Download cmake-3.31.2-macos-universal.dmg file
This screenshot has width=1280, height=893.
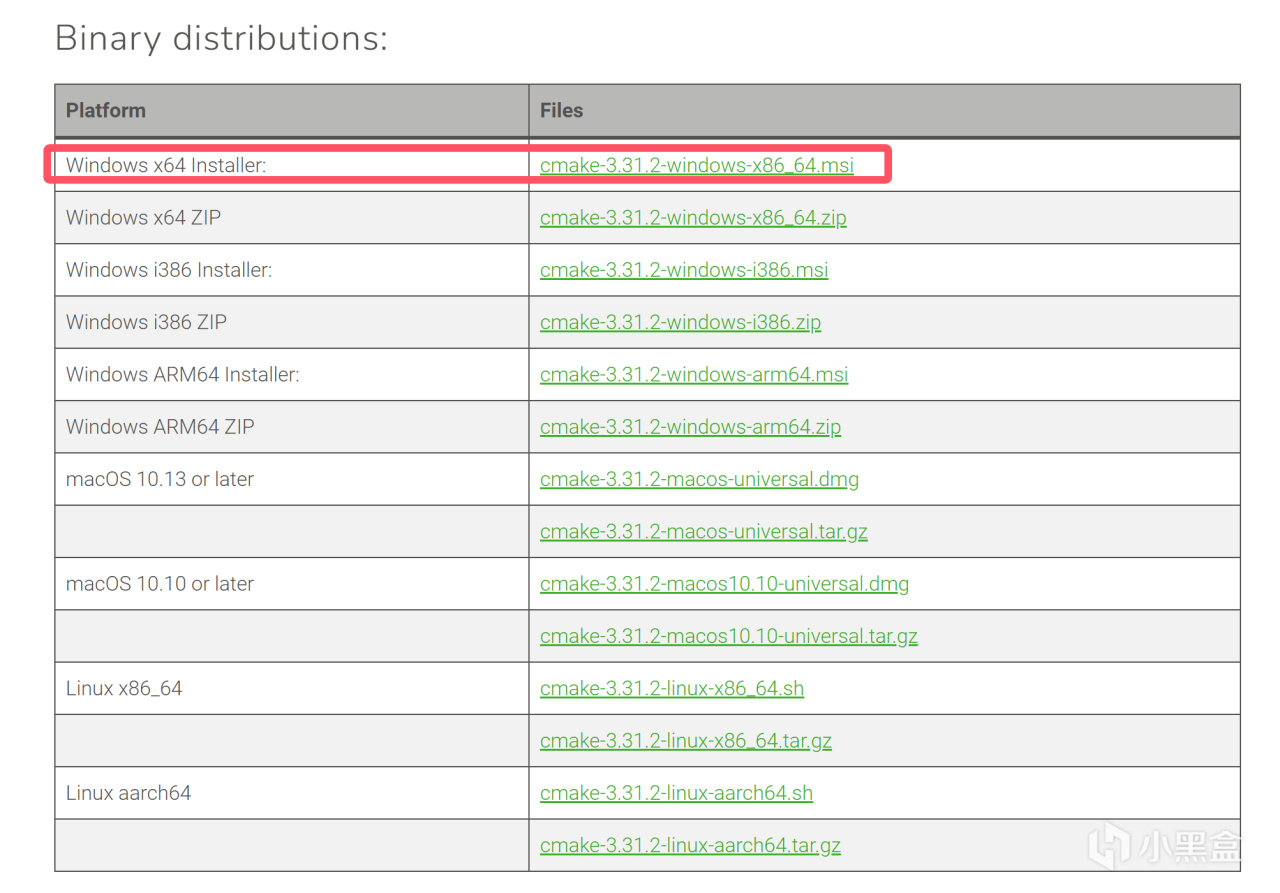click(699, 479)
